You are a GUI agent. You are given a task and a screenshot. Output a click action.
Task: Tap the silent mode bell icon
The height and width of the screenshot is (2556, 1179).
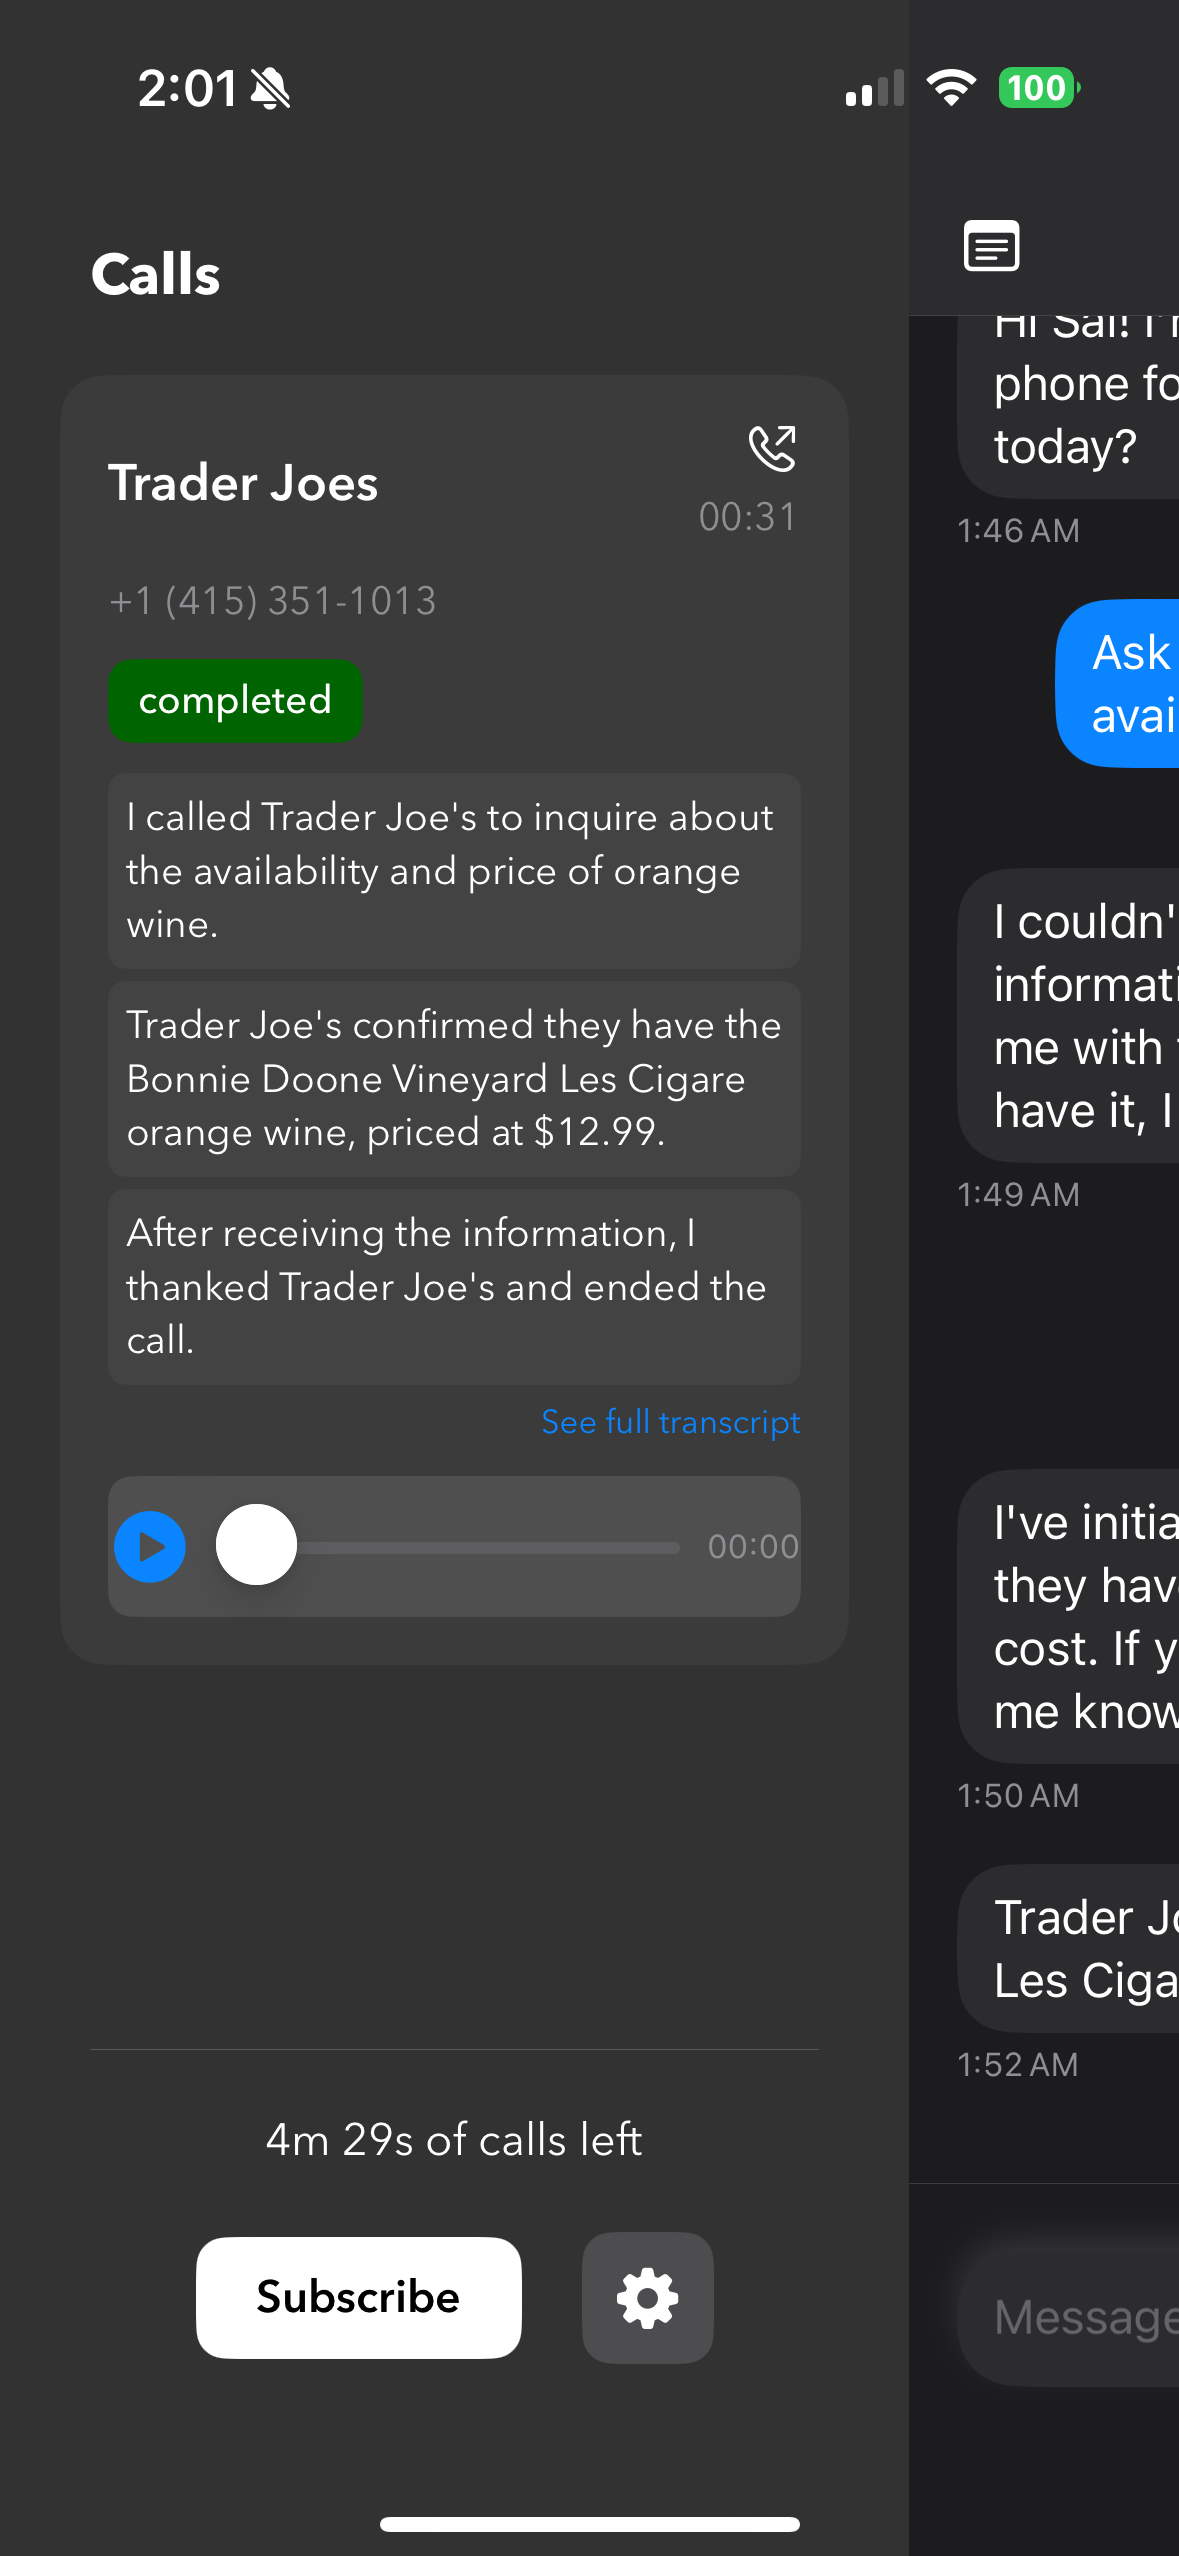[x=270, y=89]
